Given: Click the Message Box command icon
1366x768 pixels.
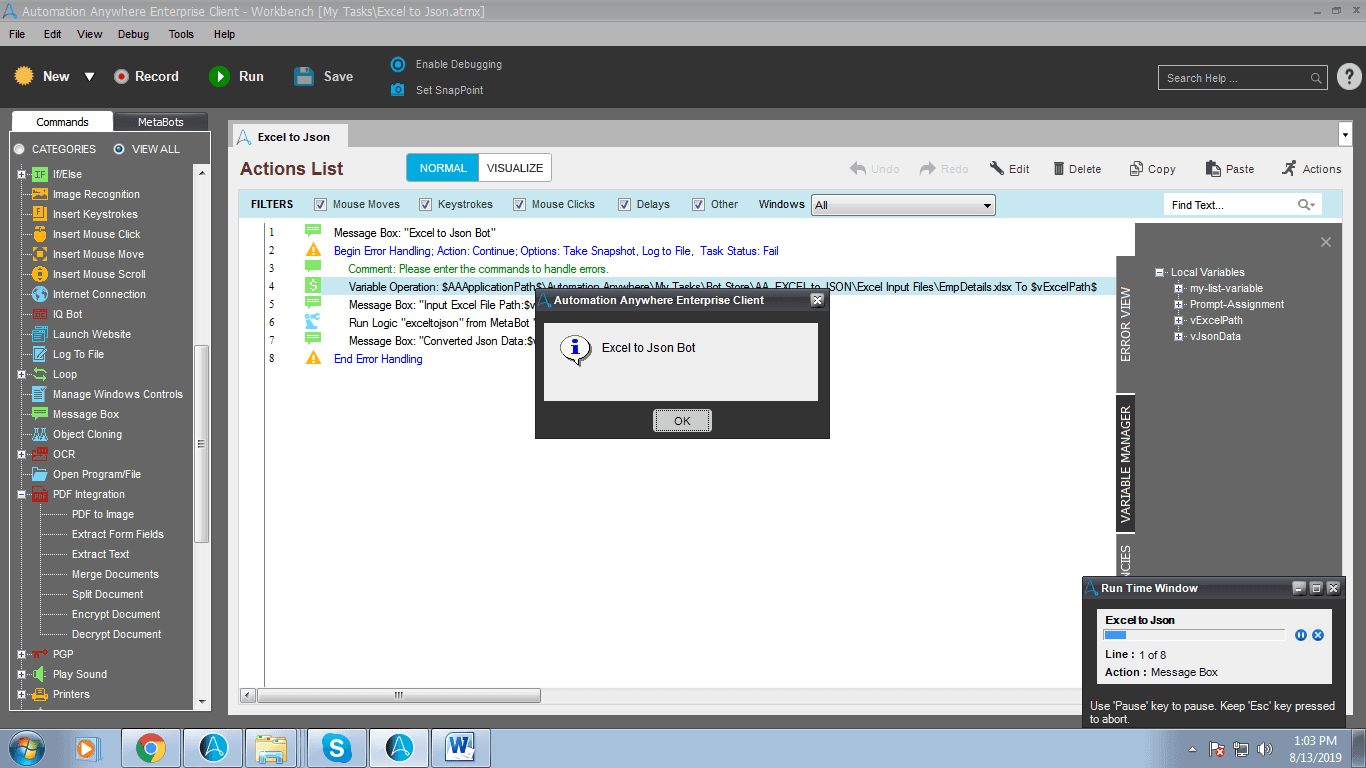Looking at the screenshot, I should click(40, 414).
